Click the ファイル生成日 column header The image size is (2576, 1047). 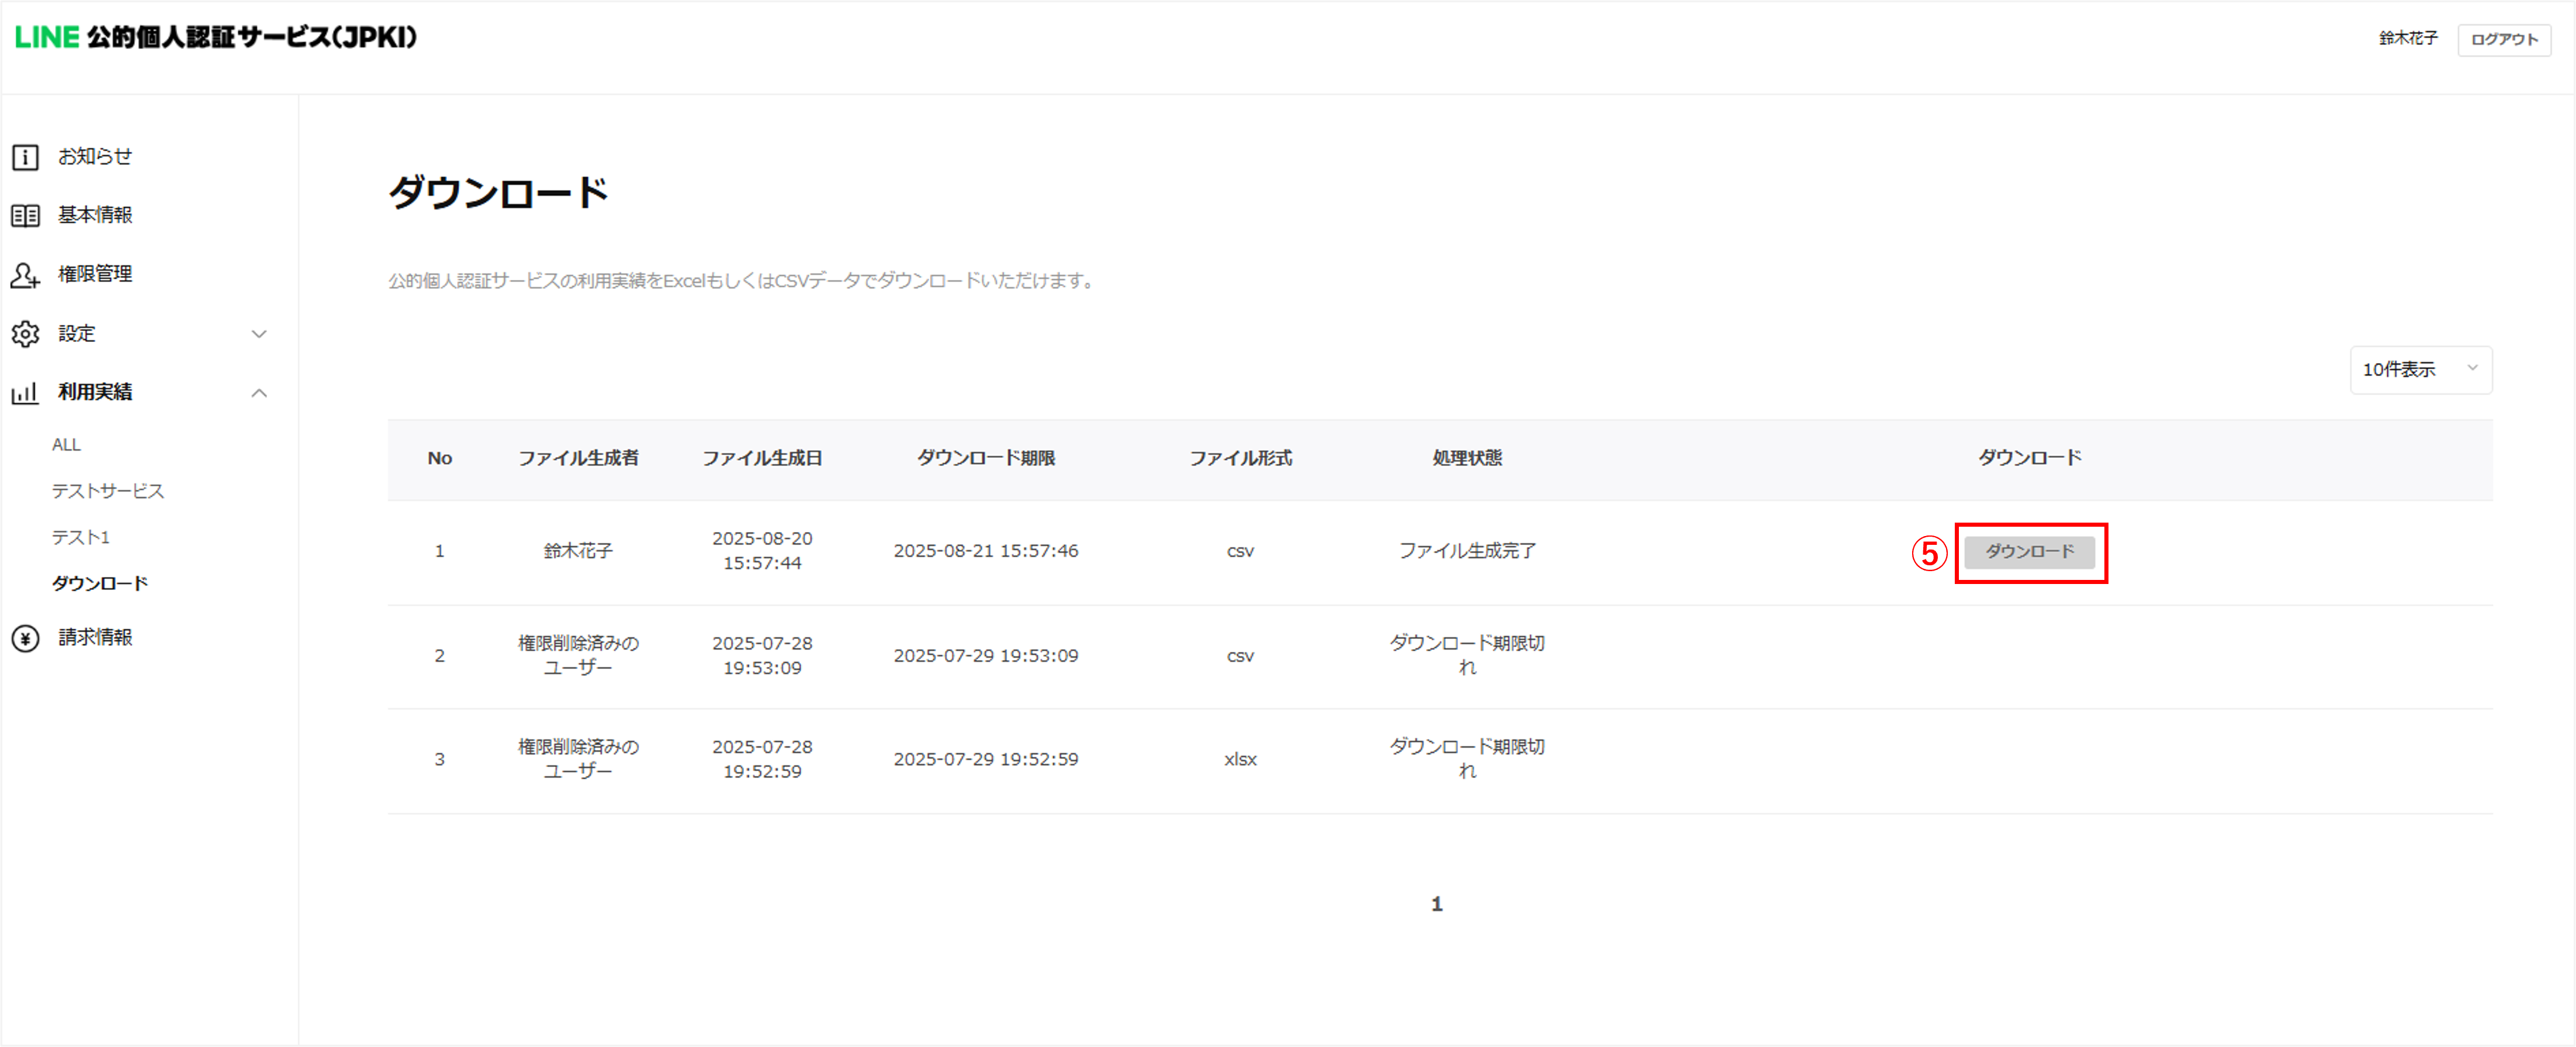[x=762, y=457]
